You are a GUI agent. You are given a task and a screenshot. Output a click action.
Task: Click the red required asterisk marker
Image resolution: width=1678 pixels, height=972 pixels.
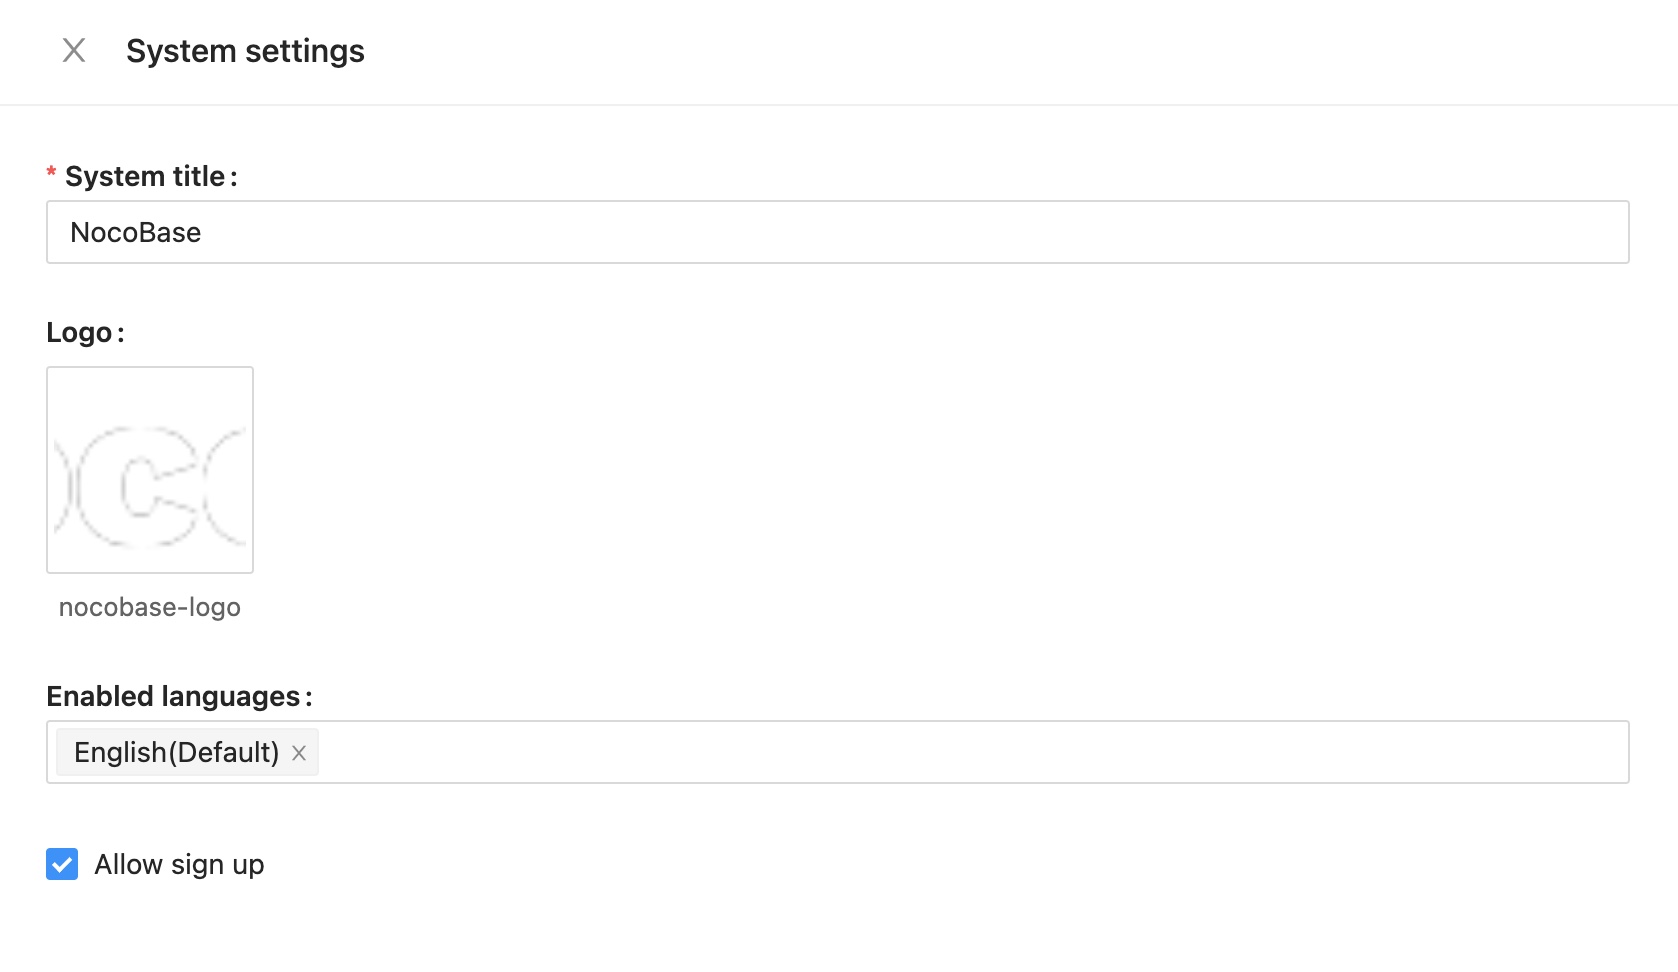pyautogui.click(x=52, y=175)
